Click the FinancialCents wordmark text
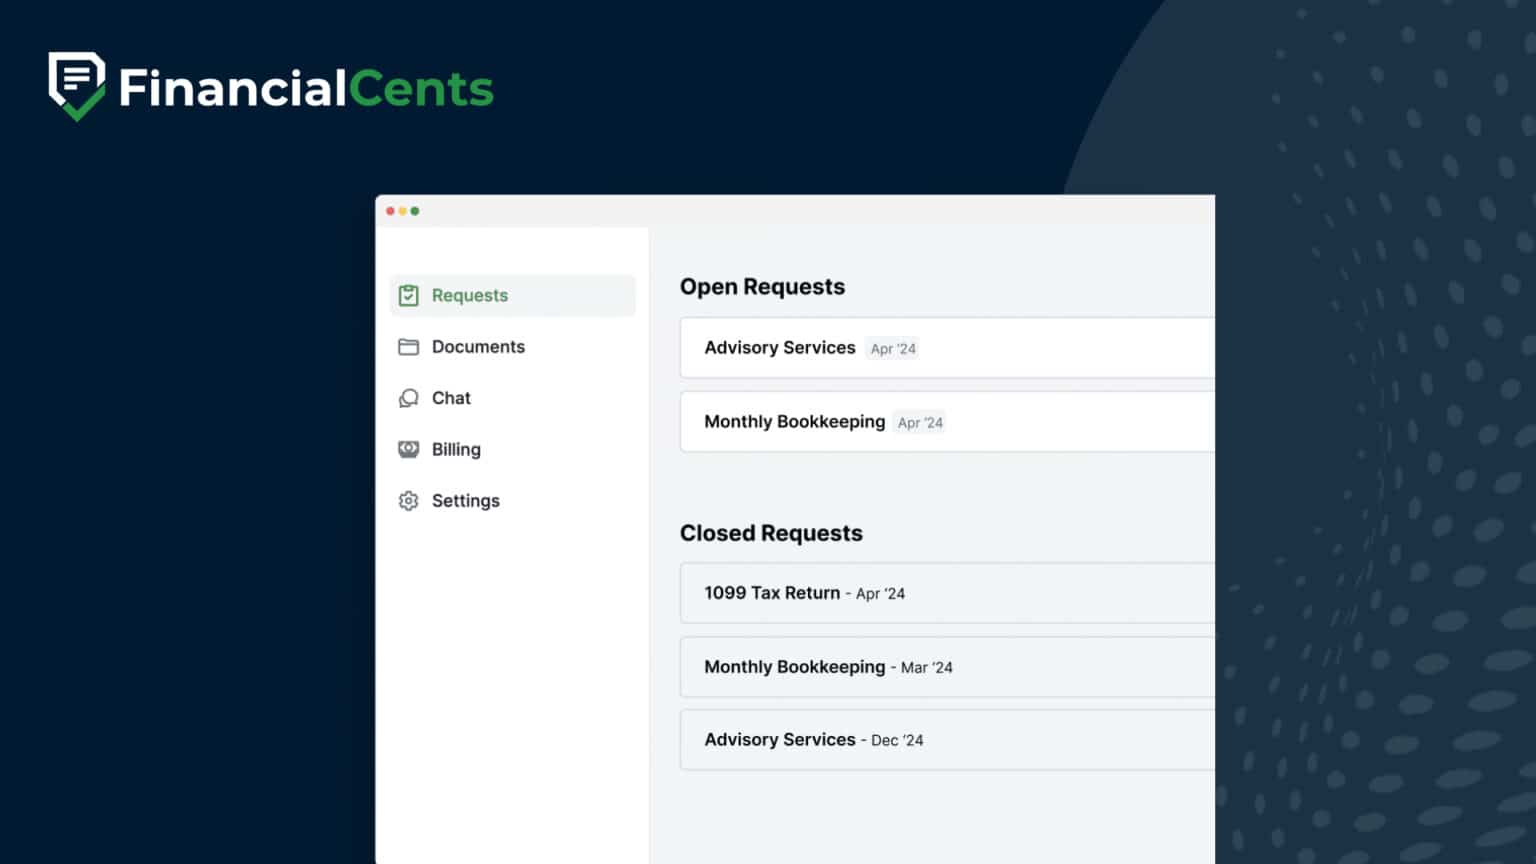Image resolution: width=1536 pixels, height=864 pixels. pos(305,88)
